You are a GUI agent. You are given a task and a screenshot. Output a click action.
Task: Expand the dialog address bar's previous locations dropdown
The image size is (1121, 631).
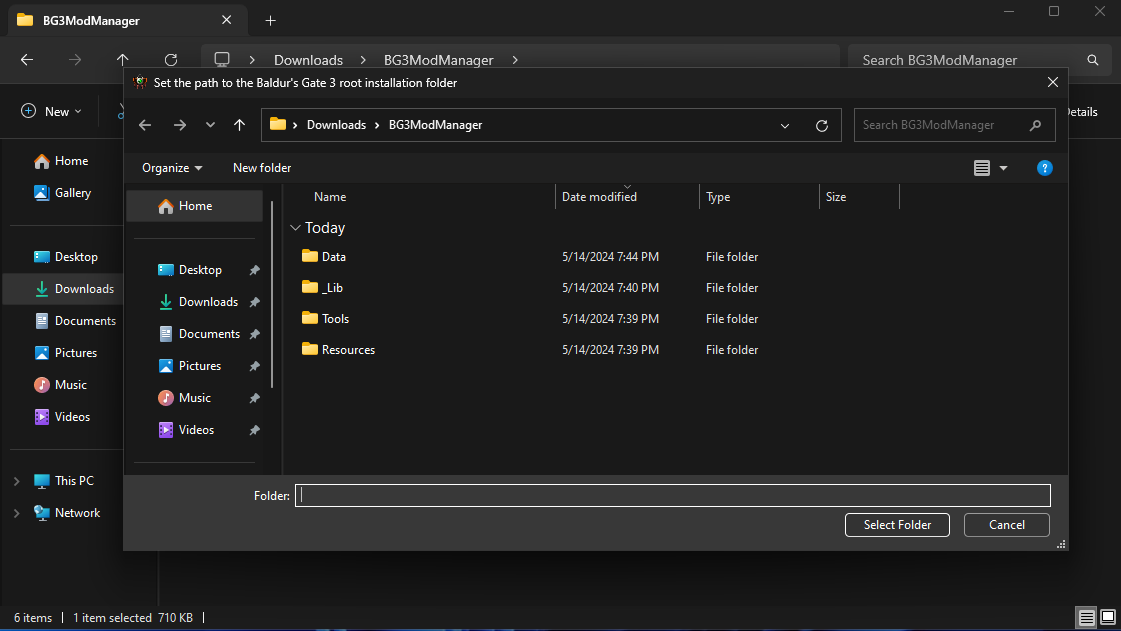784,126
